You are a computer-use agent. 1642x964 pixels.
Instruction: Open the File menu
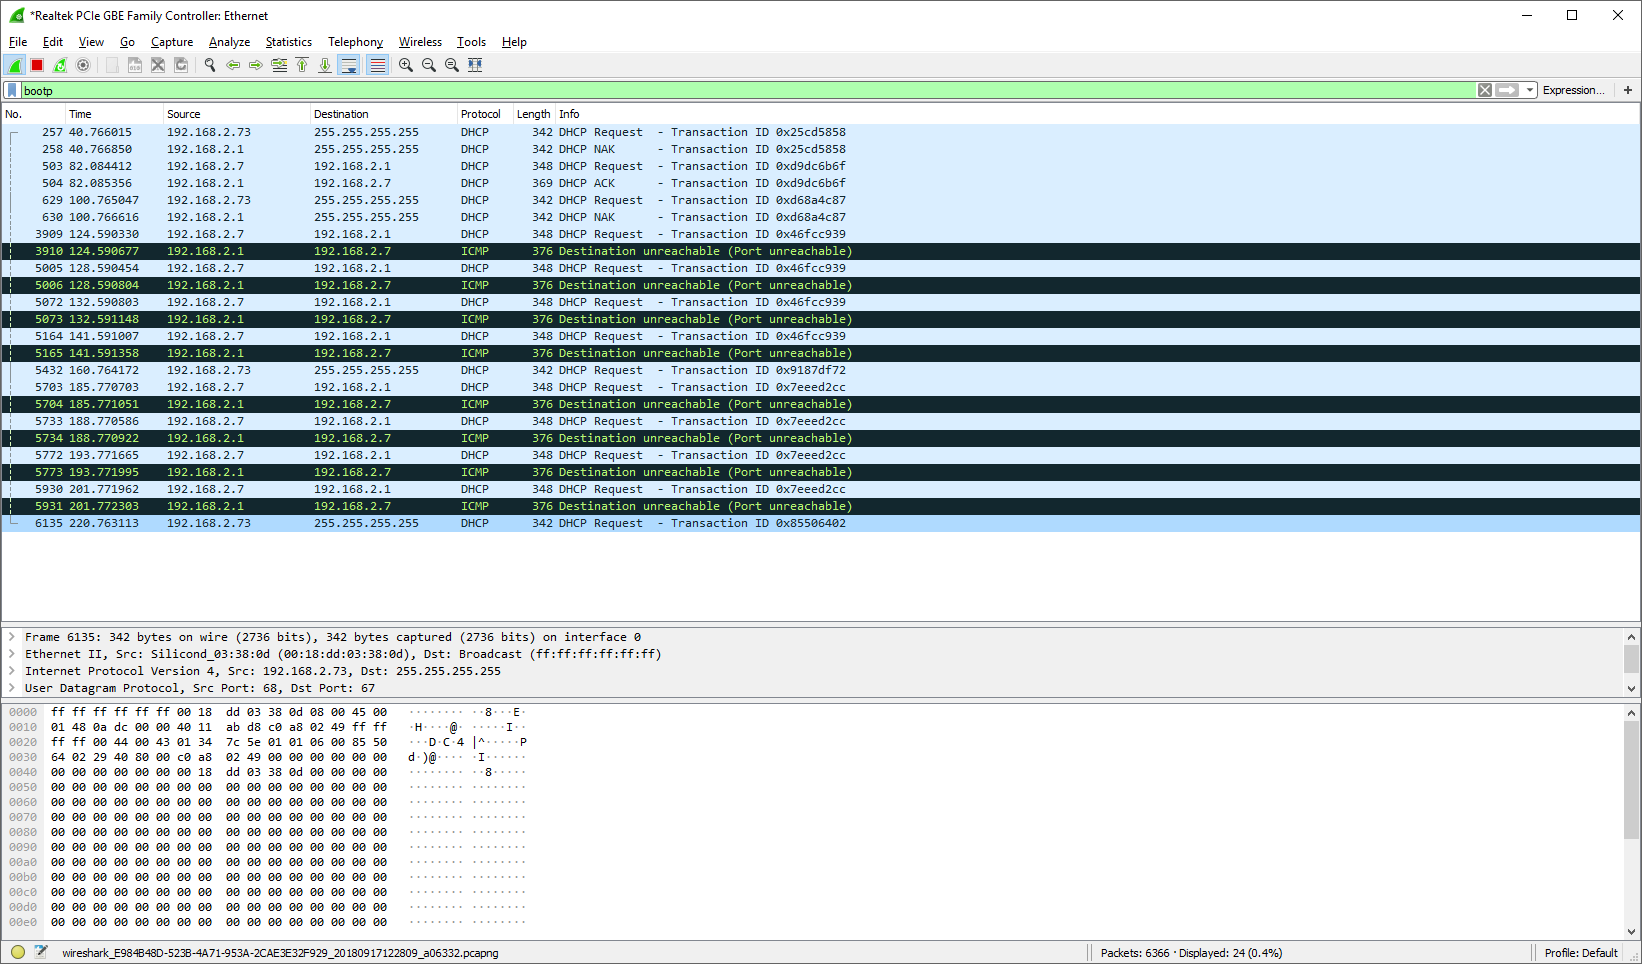tap(18, 42)
